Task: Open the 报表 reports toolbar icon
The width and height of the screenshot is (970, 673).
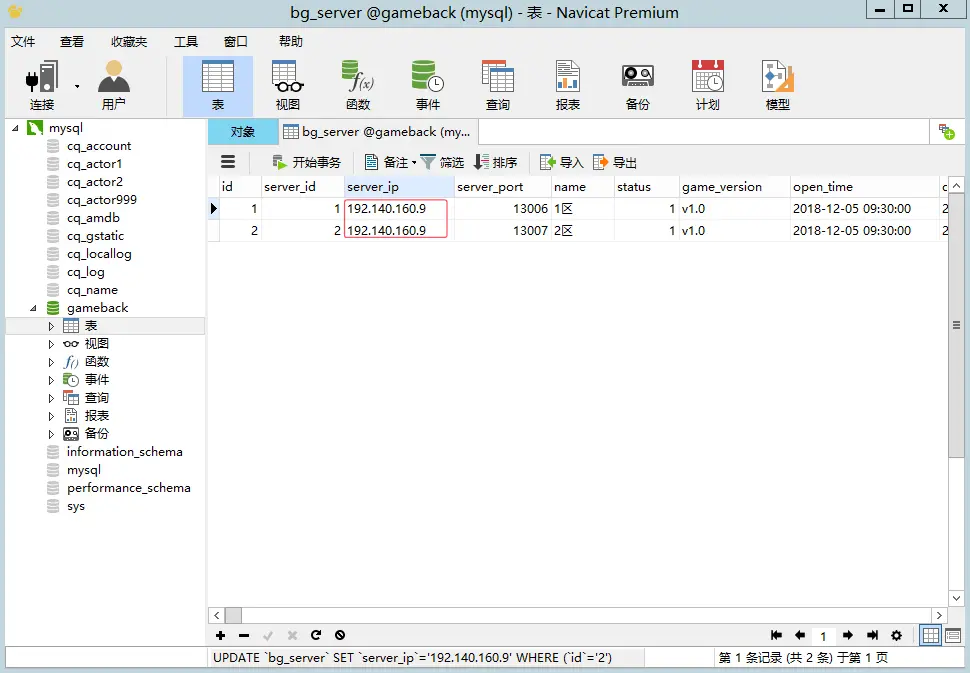Action: click(567, 85)
